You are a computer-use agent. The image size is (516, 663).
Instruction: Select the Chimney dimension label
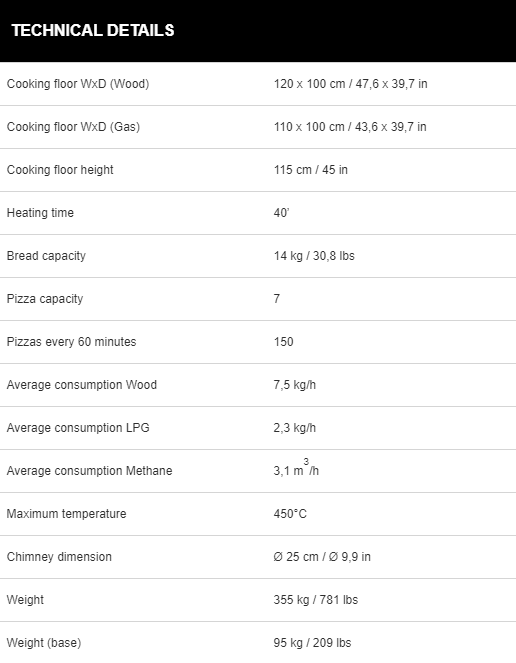[x=59, y=557]
